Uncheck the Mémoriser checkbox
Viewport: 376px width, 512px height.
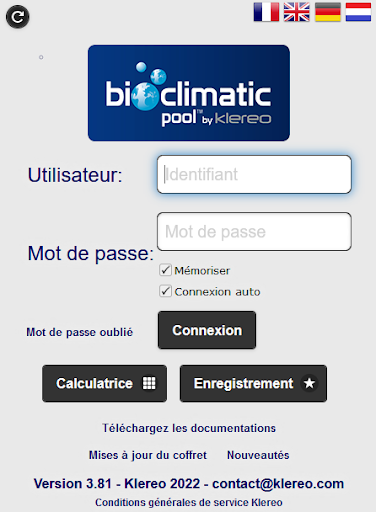[x=165, y=270]
